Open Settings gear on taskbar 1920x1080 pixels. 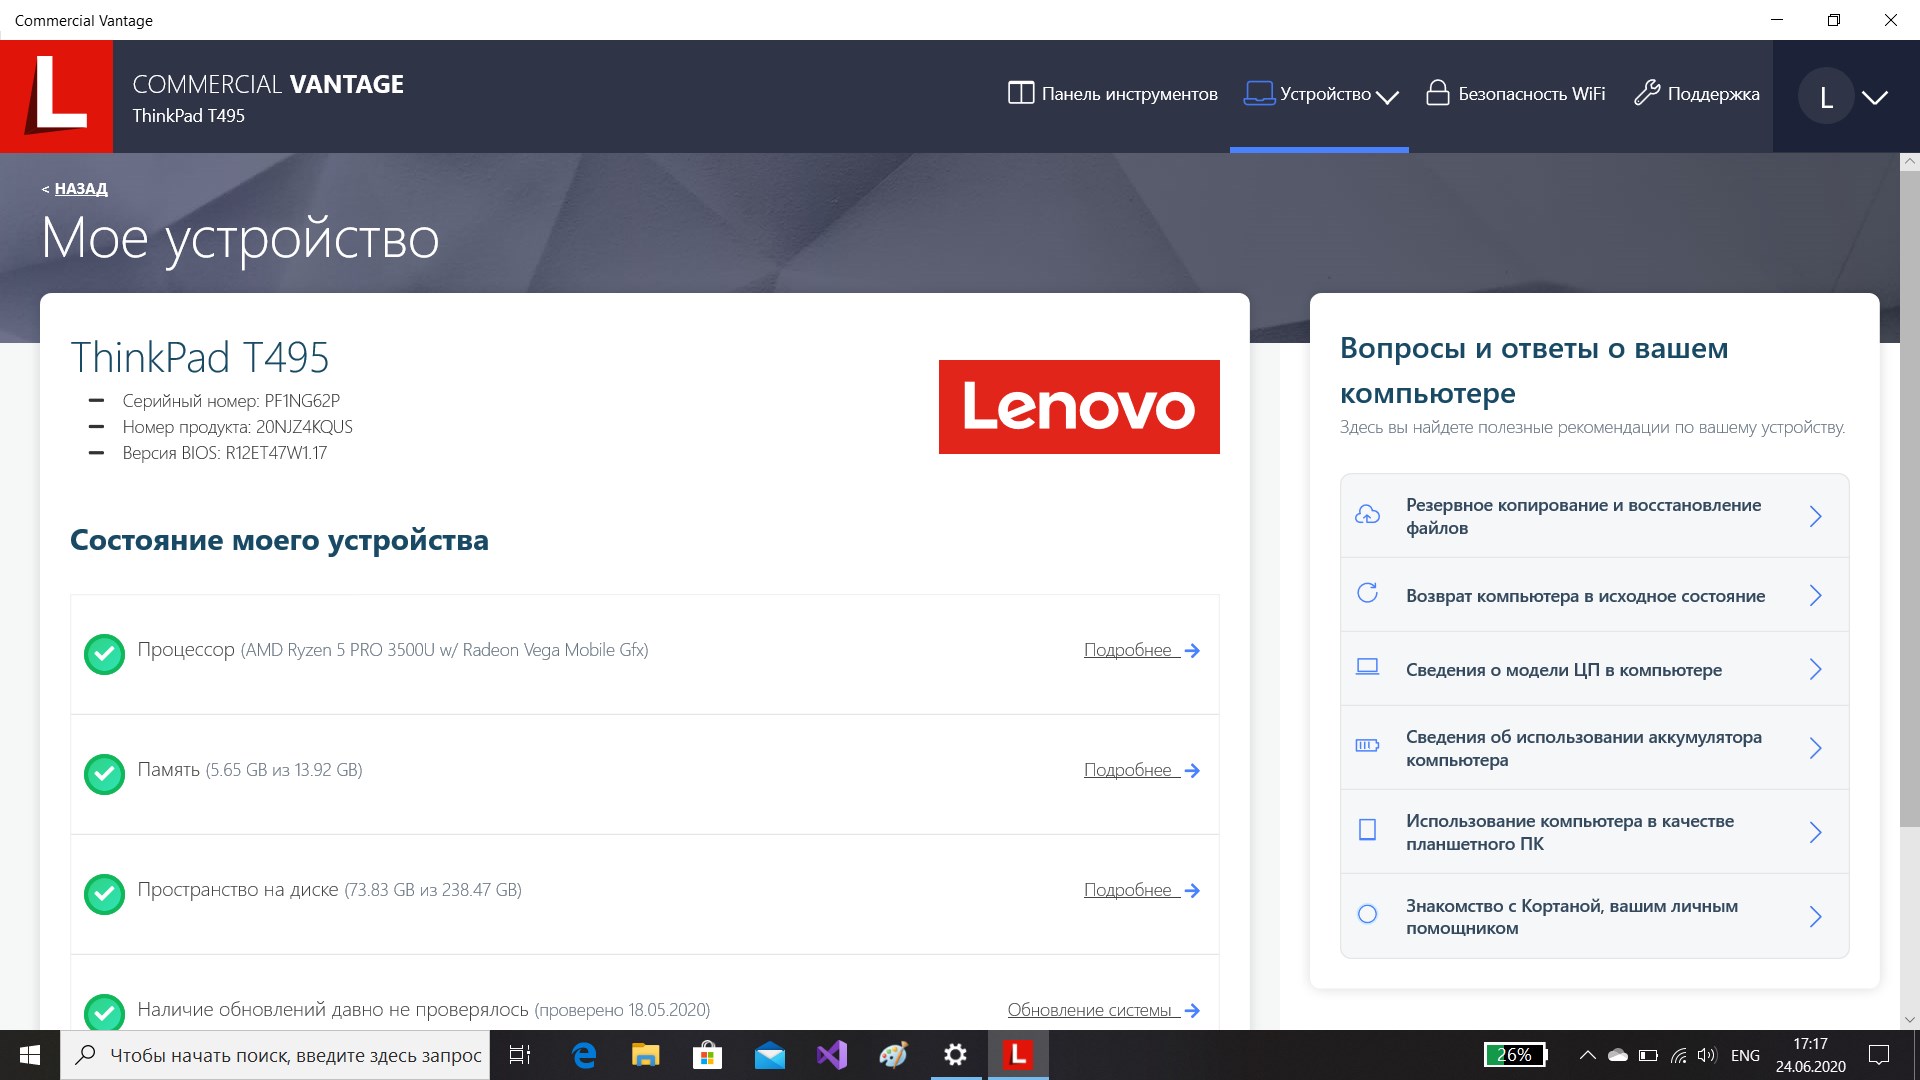tap(956, 1055)
